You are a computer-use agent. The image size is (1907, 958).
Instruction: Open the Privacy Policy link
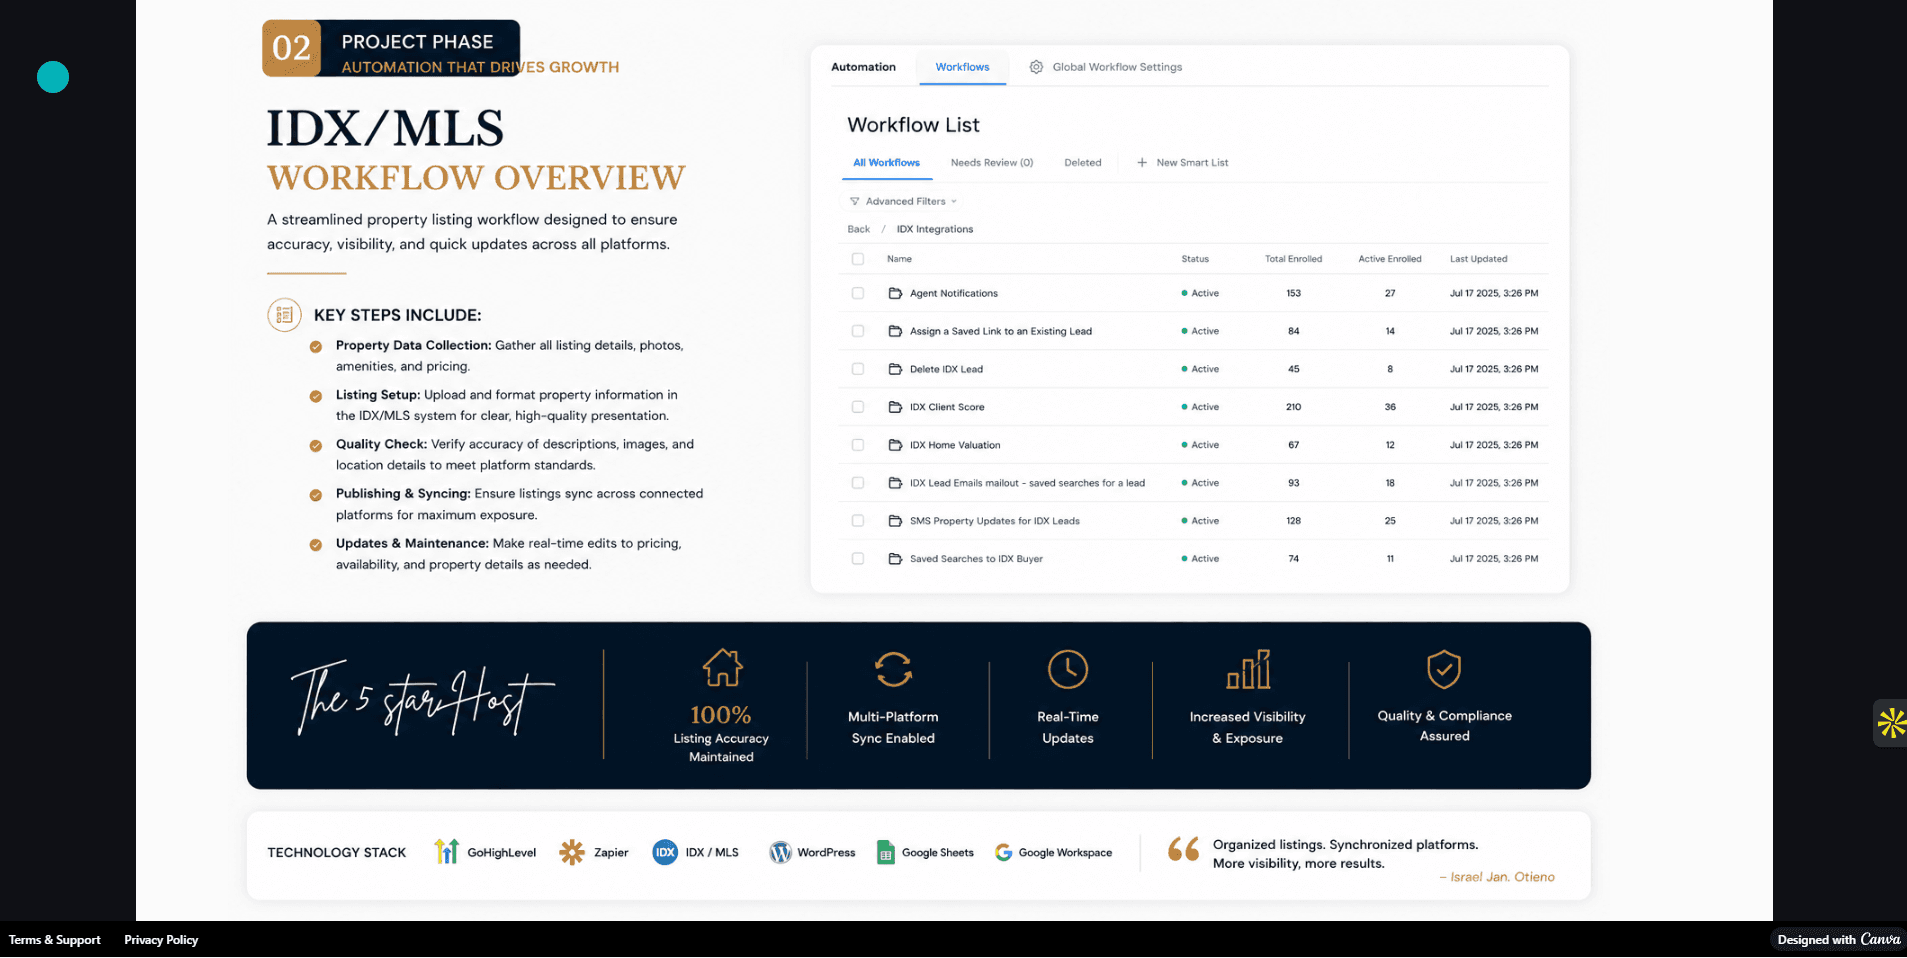click(161, 940)
